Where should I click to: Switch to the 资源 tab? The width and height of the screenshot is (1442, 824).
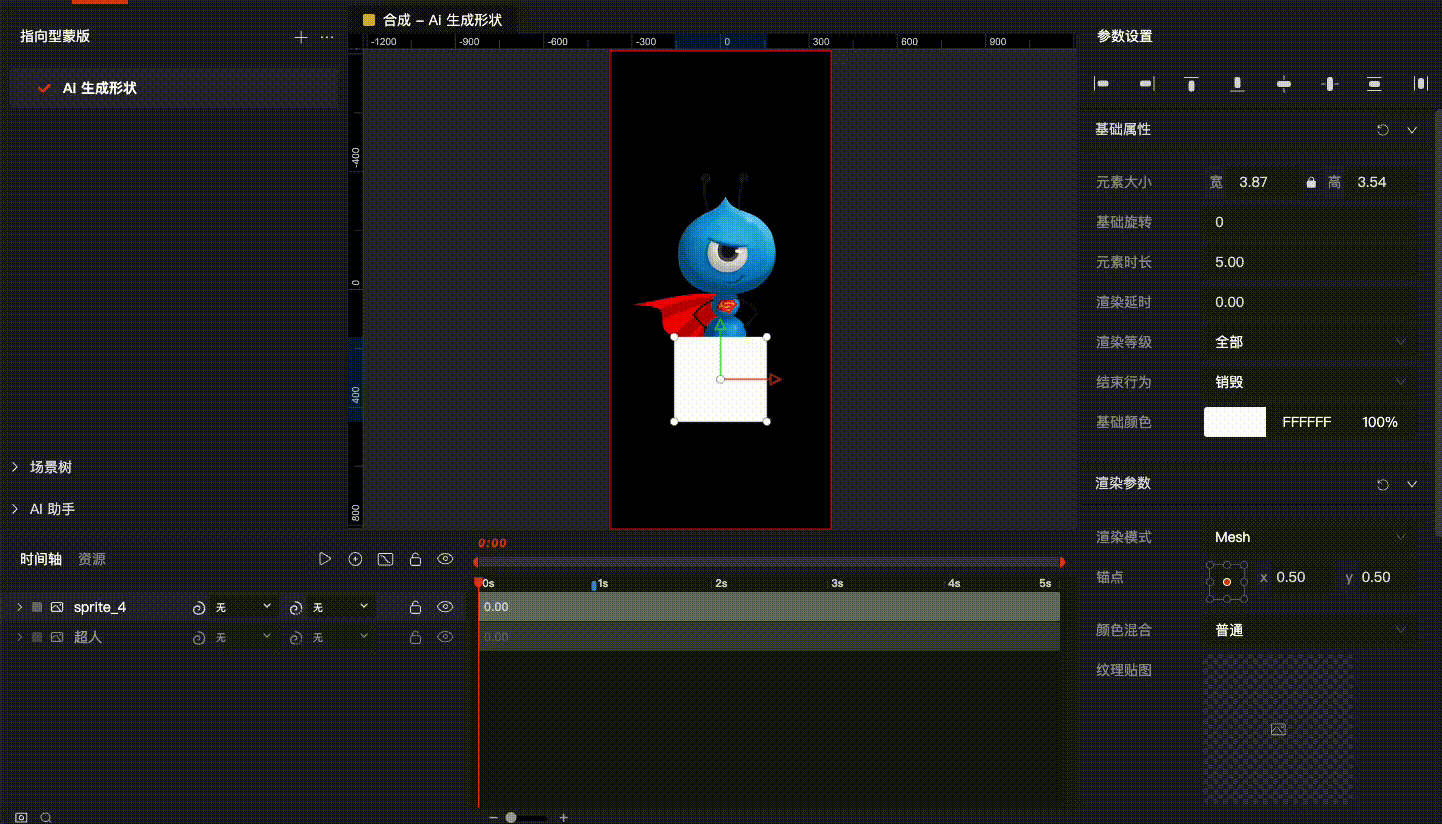pyautogui.click(x=92, y=559)
